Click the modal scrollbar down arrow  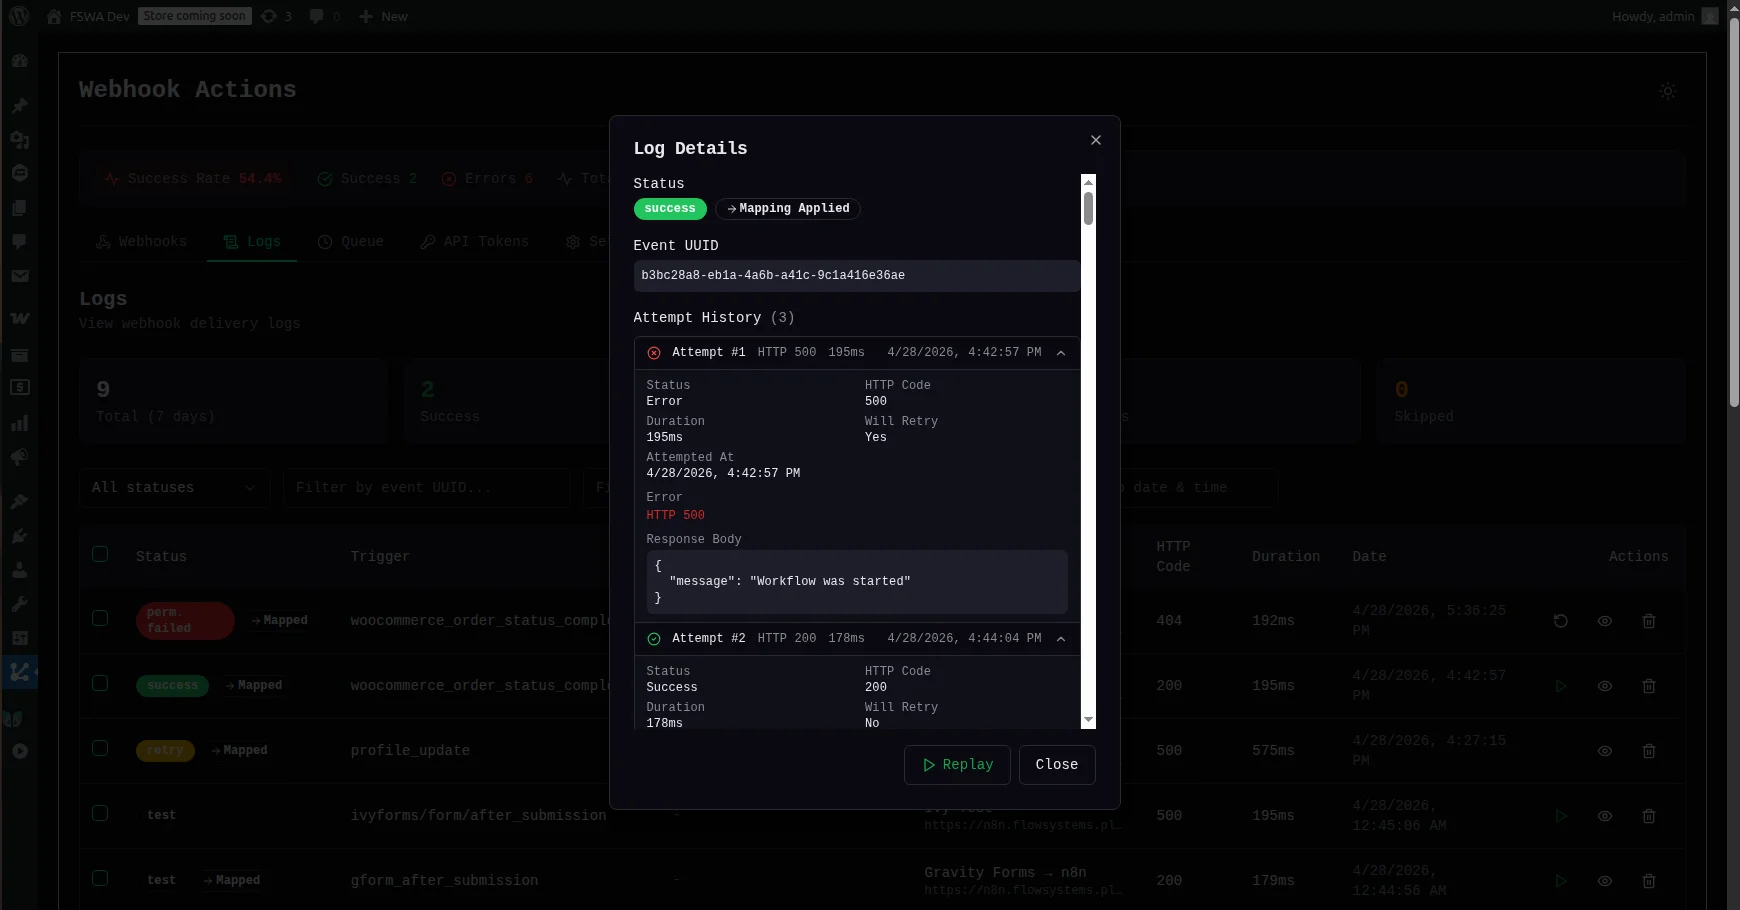pos(1089,720)
